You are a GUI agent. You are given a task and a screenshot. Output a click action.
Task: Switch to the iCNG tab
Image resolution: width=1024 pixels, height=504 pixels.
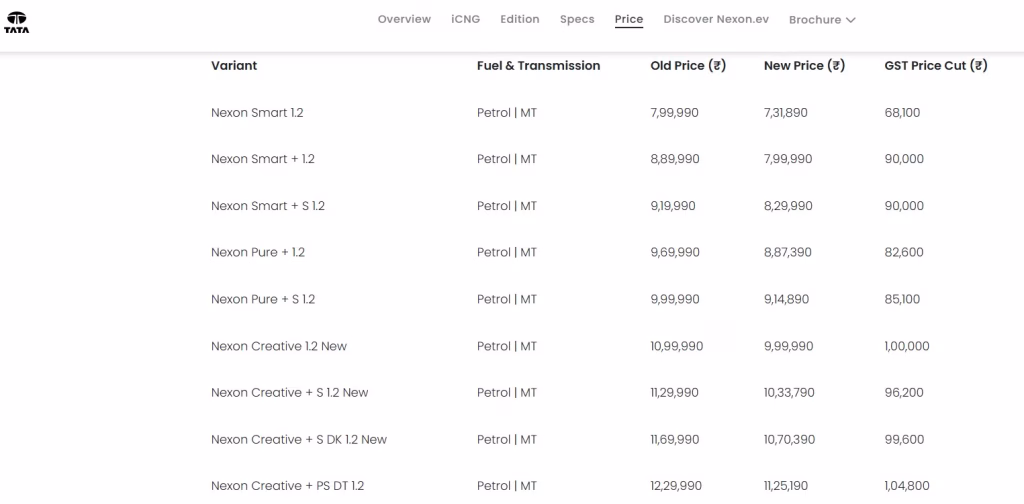[466, 19]
